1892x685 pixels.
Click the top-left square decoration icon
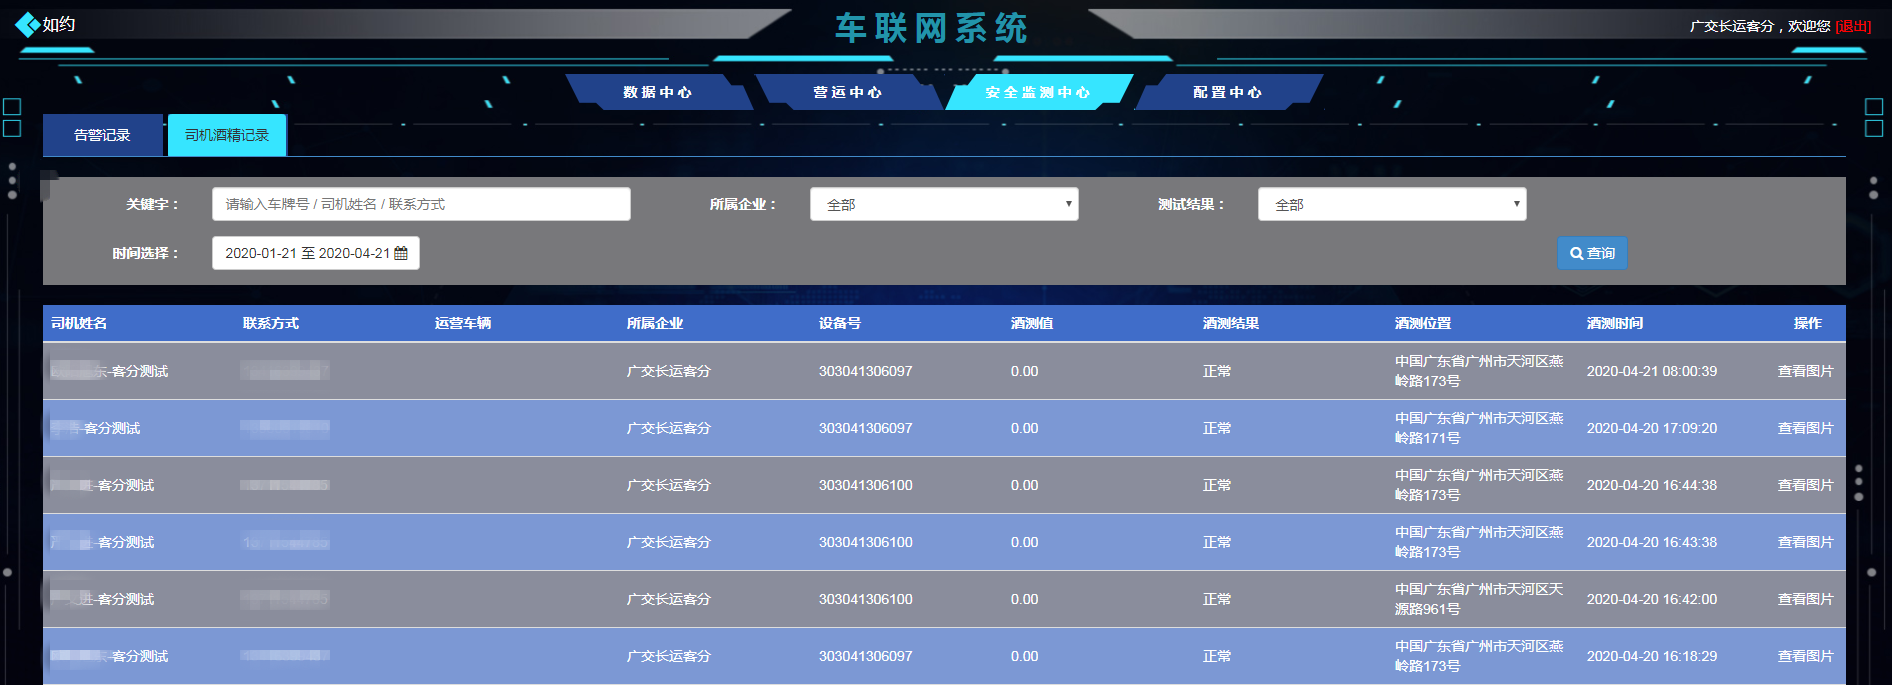pyautogui.click(x=12, y=107)
